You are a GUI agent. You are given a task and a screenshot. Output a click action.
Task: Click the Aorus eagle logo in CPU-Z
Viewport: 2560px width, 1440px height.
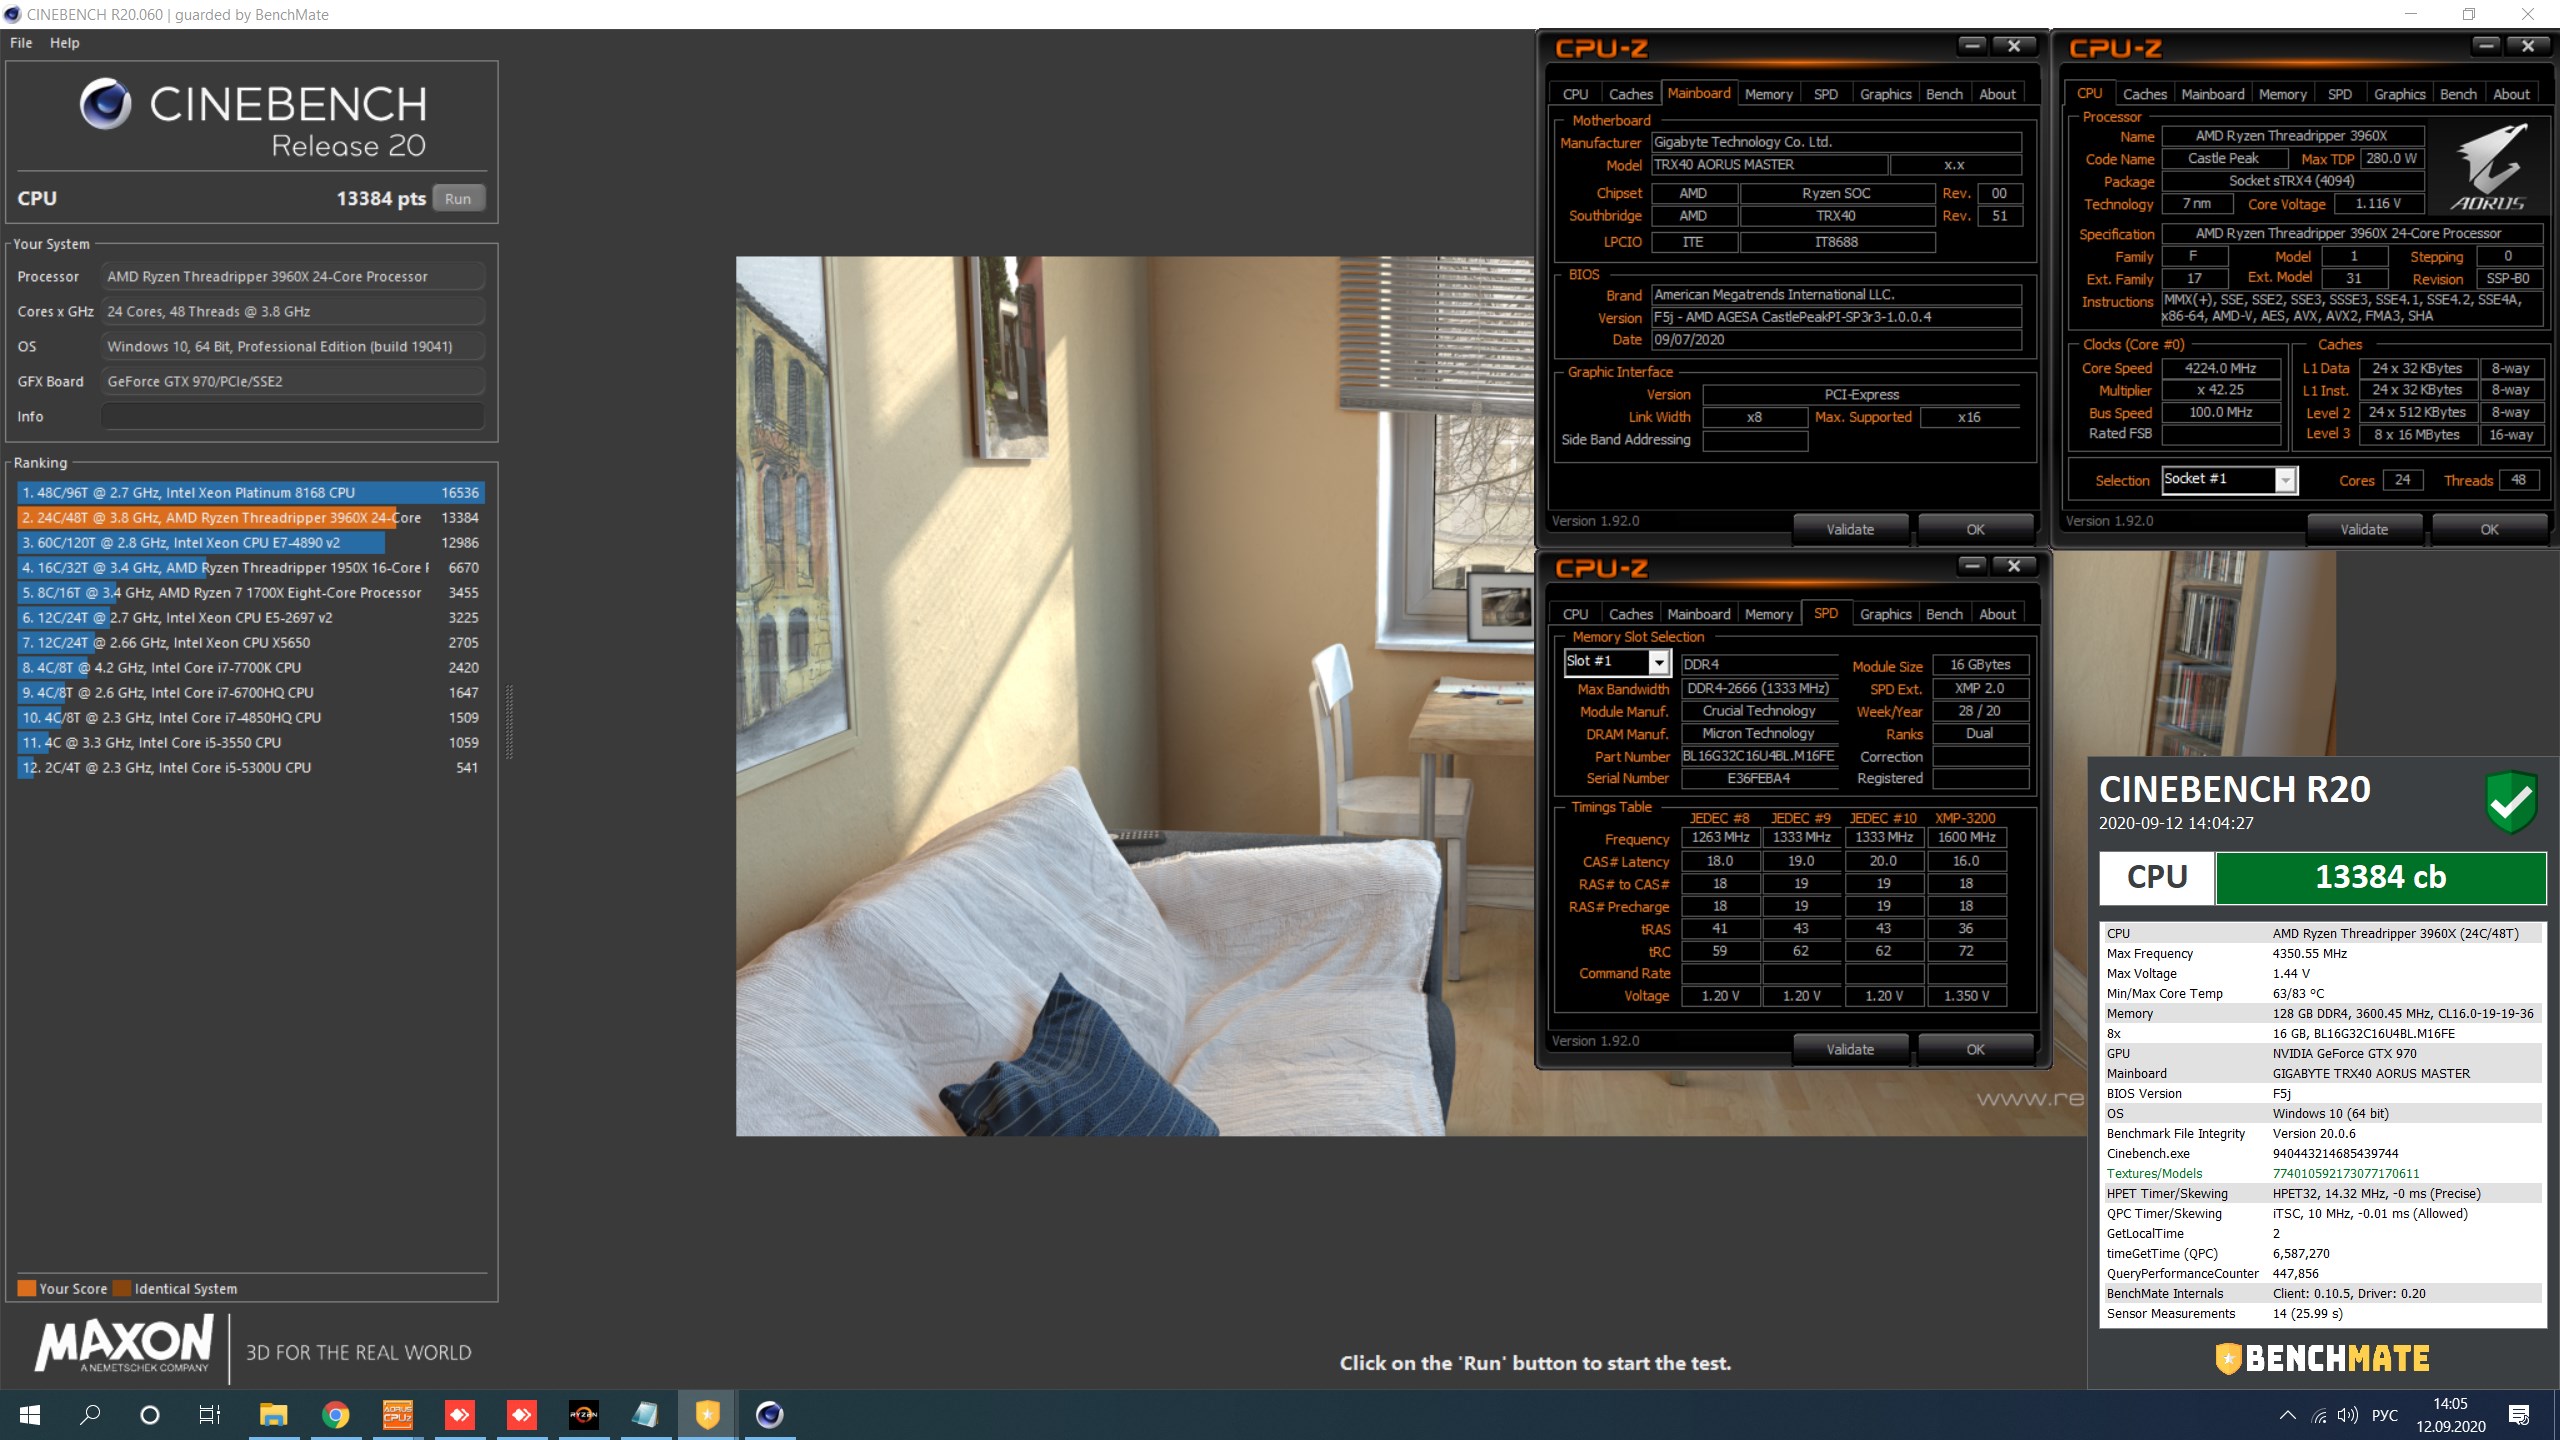[x=2489, y=167]
